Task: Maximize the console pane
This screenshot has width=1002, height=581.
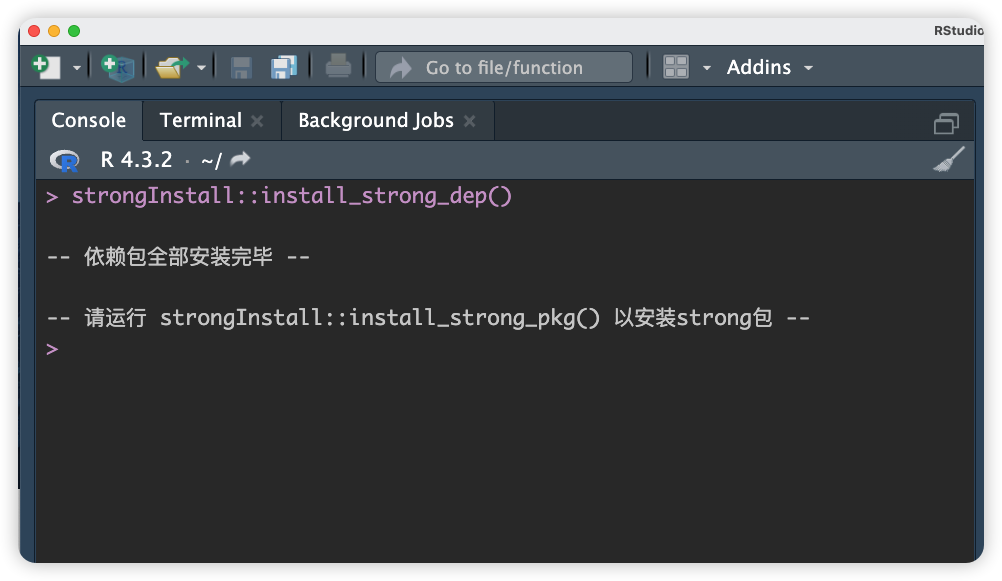Action: click(946, 123)
